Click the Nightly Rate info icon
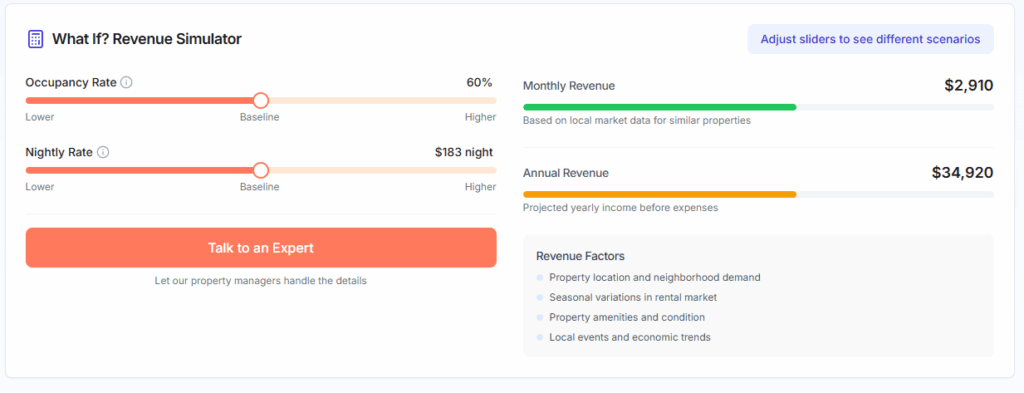This screenshot has width=1024, height=393. (103, 152)
